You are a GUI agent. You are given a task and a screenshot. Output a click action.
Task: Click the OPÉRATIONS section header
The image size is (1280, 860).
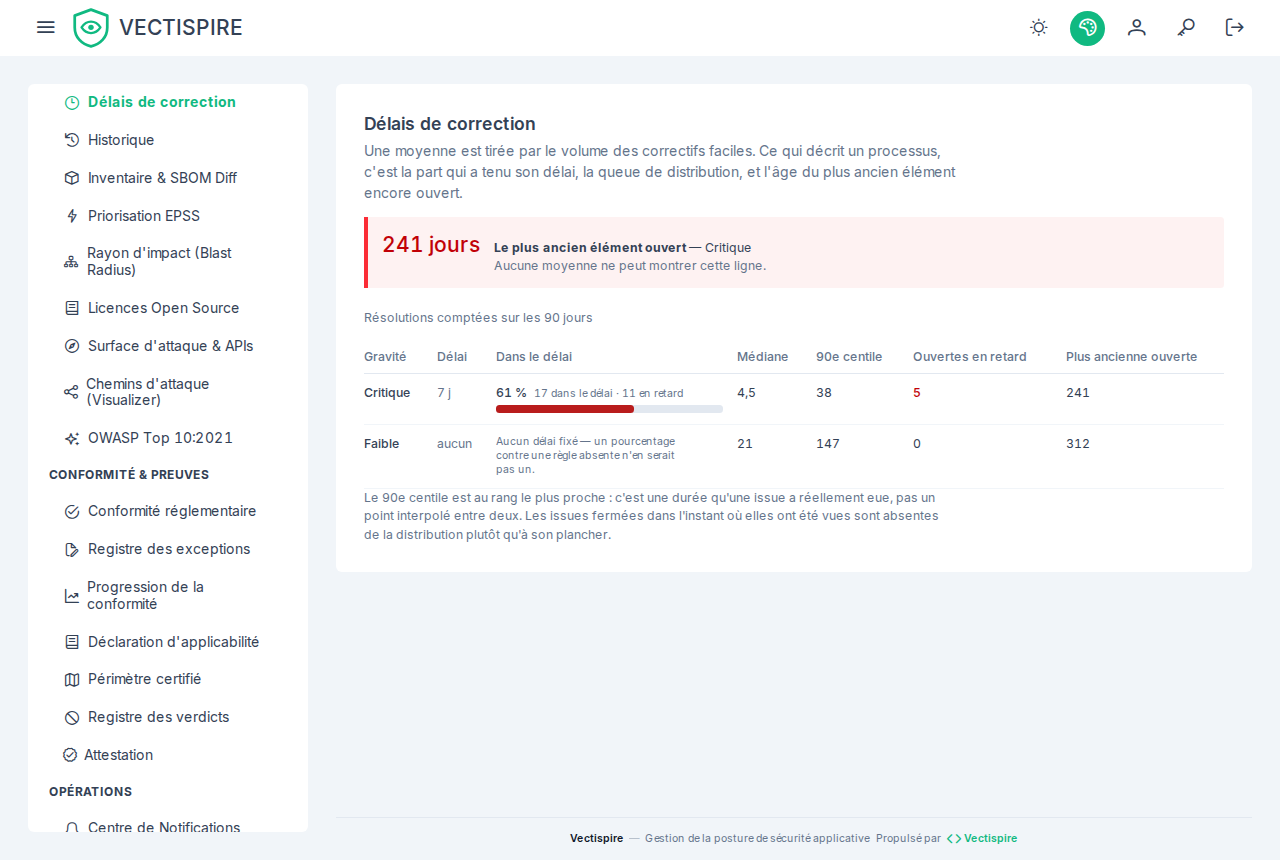(90, 791)
